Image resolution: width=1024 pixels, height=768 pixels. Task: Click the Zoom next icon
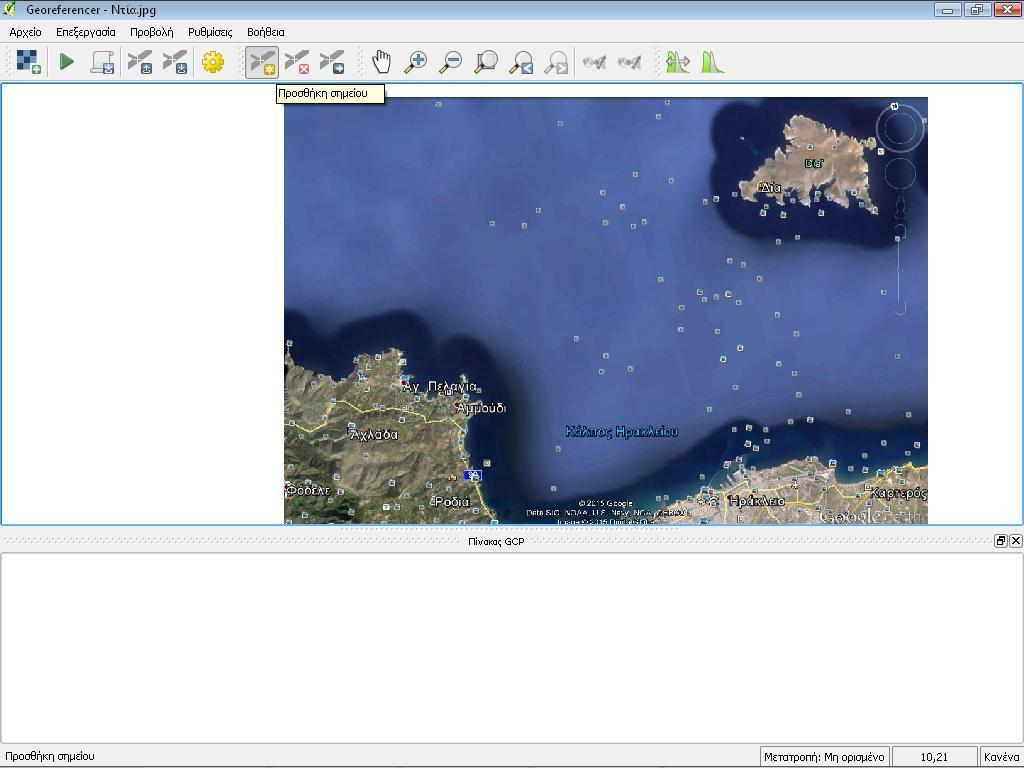pyautogui.click(x=556, y=62)
